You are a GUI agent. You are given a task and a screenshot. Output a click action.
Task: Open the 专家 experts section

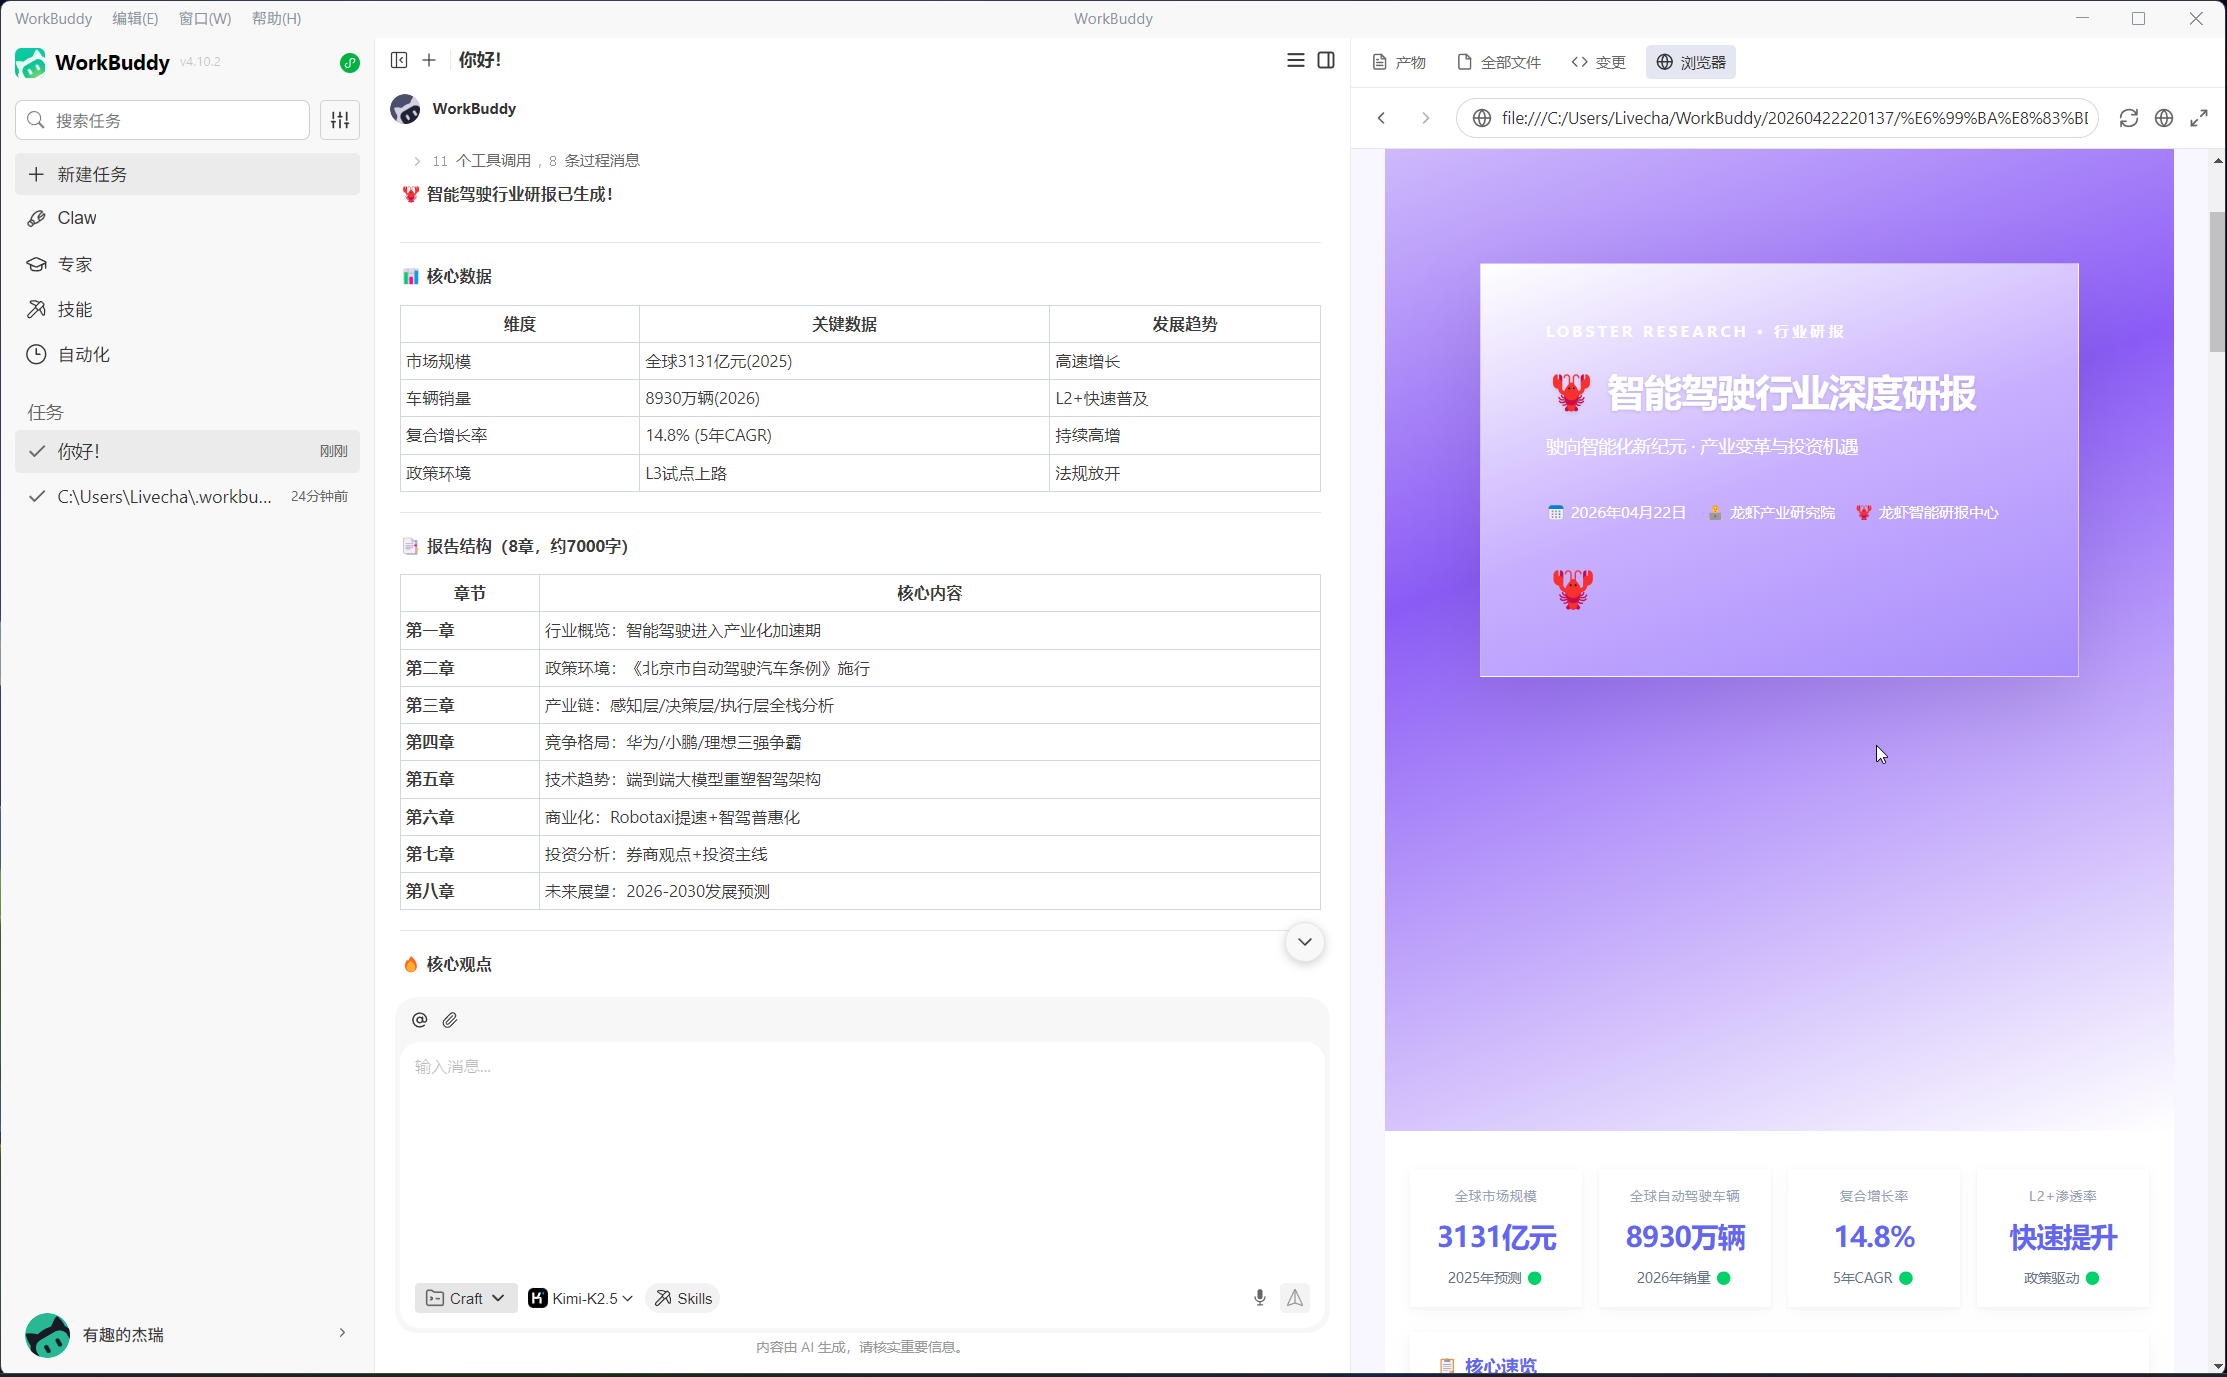pyautogui.click(x=187, y=264)
